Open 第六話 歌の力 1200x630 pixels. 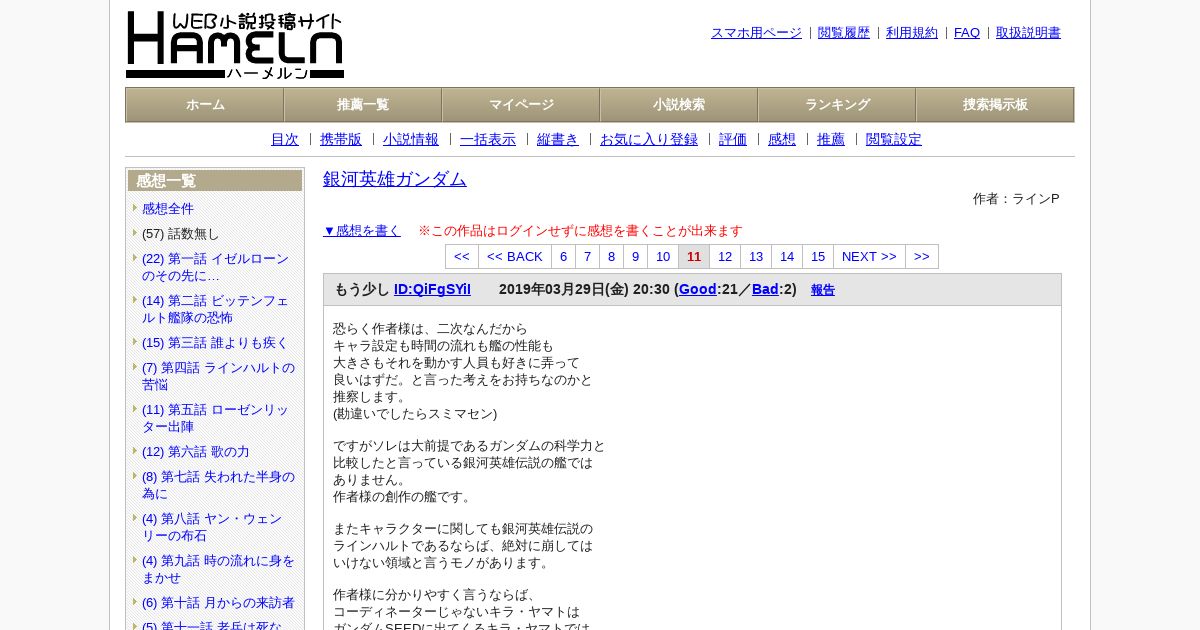click(196, 452)
